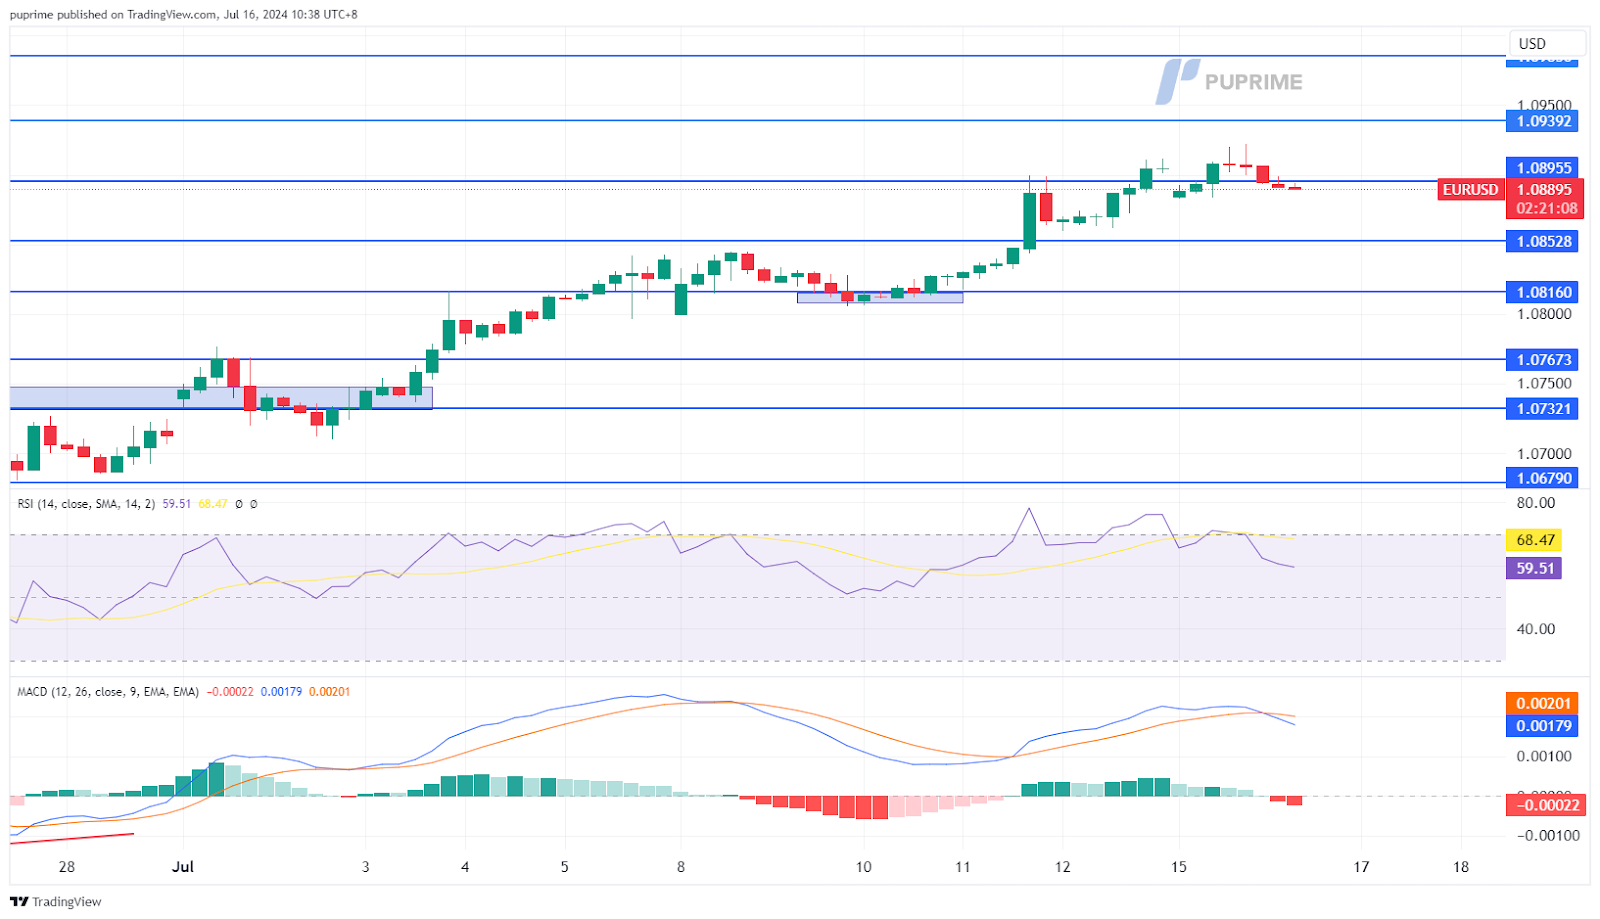Click the 1.08528 price level label
This screenshot has height=919, width=1600.
pyautogui.click(x=1543, y=241)
